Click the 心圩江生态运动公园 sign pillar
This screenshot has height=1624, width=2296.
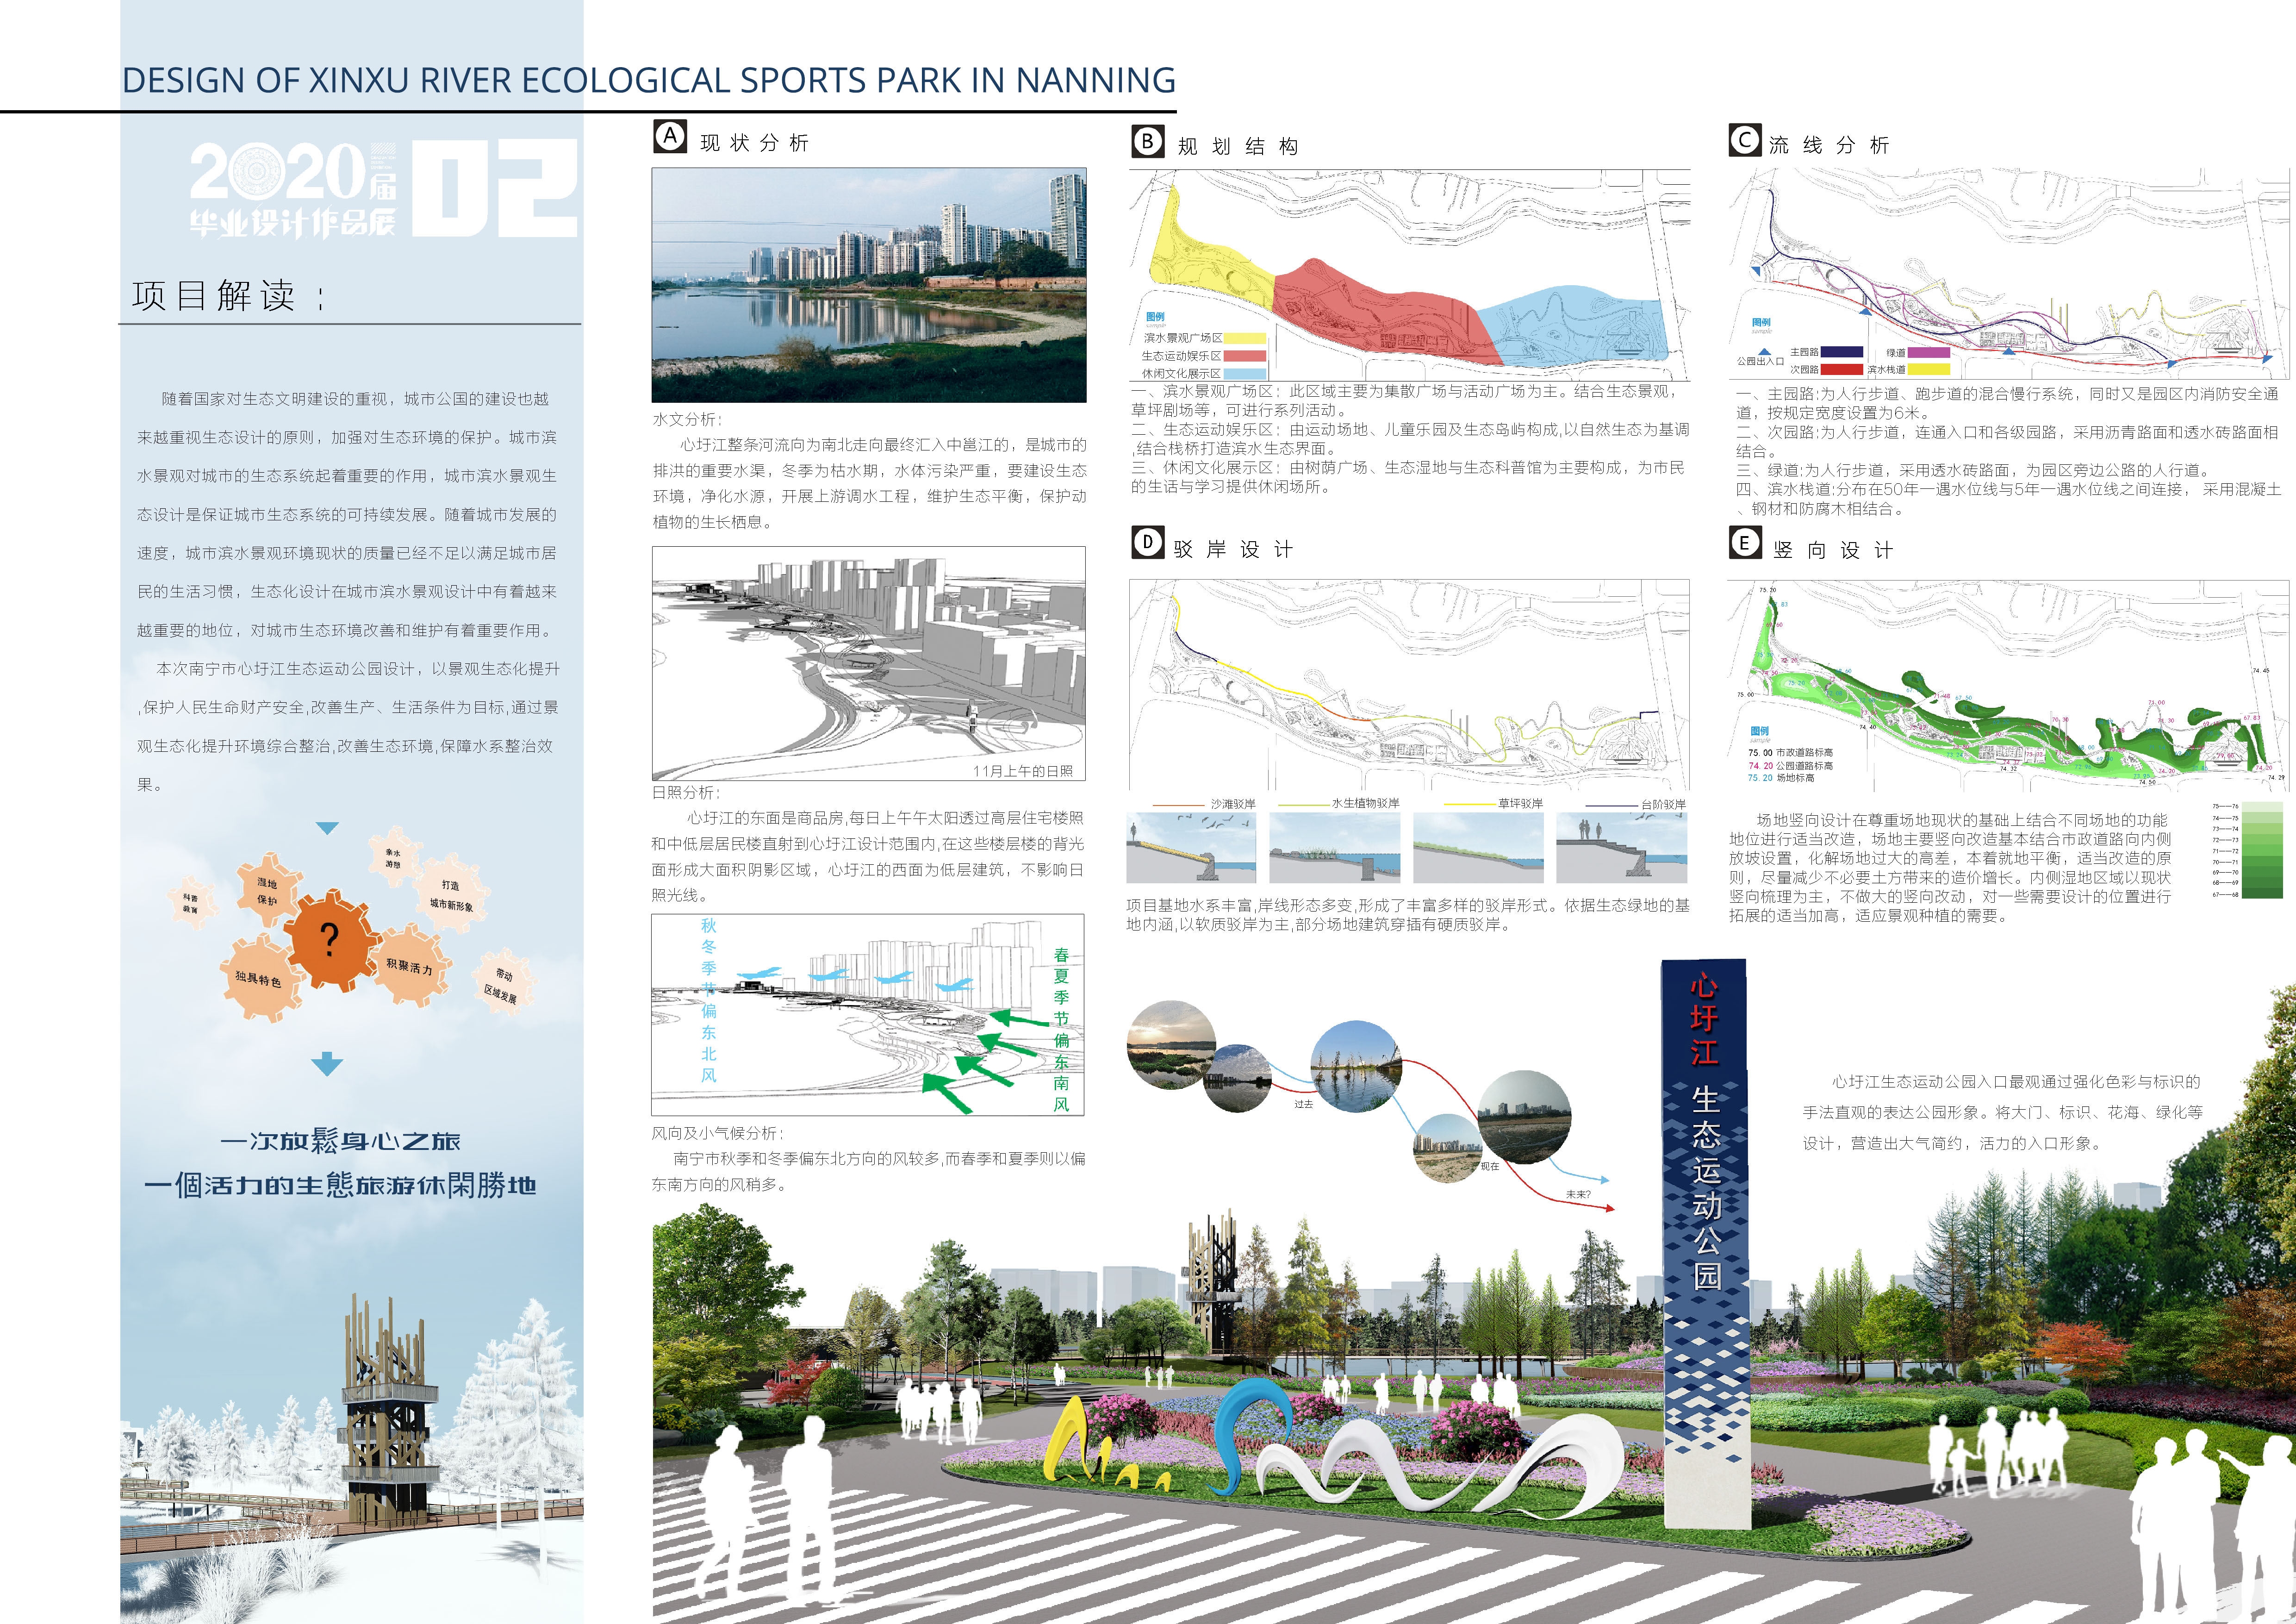pyautogui.click(x=1706, y=1243)
